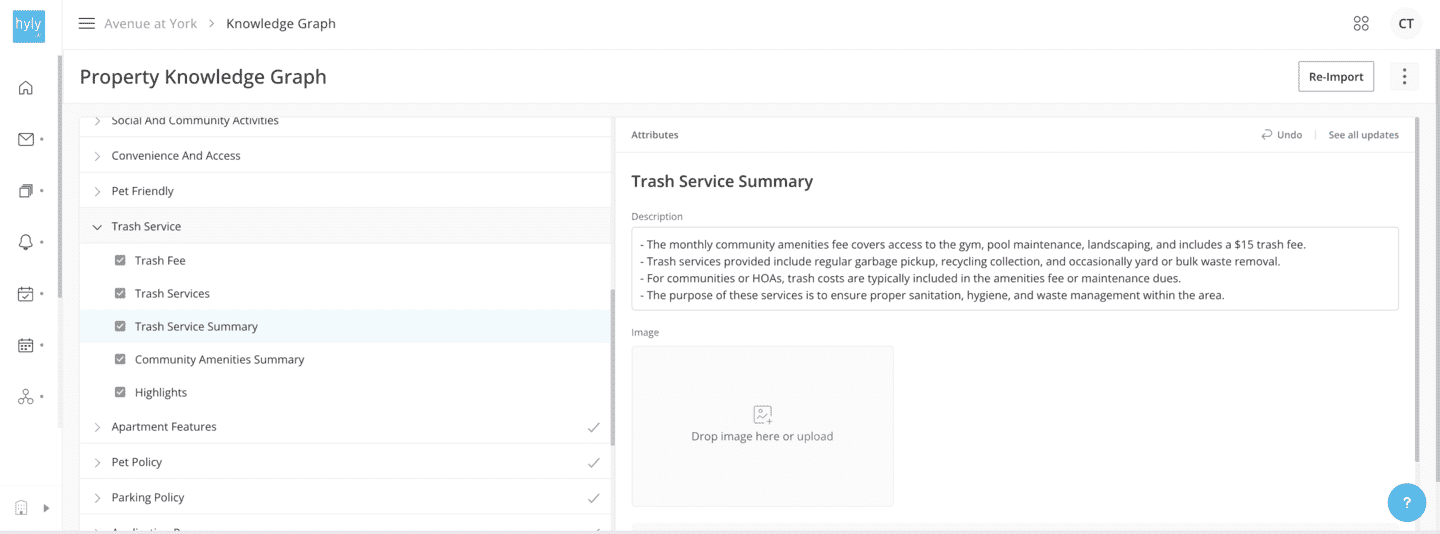1440x534 pixels.
Task: Click the home icon in left sidebar
Action: [x=26, y=88]
